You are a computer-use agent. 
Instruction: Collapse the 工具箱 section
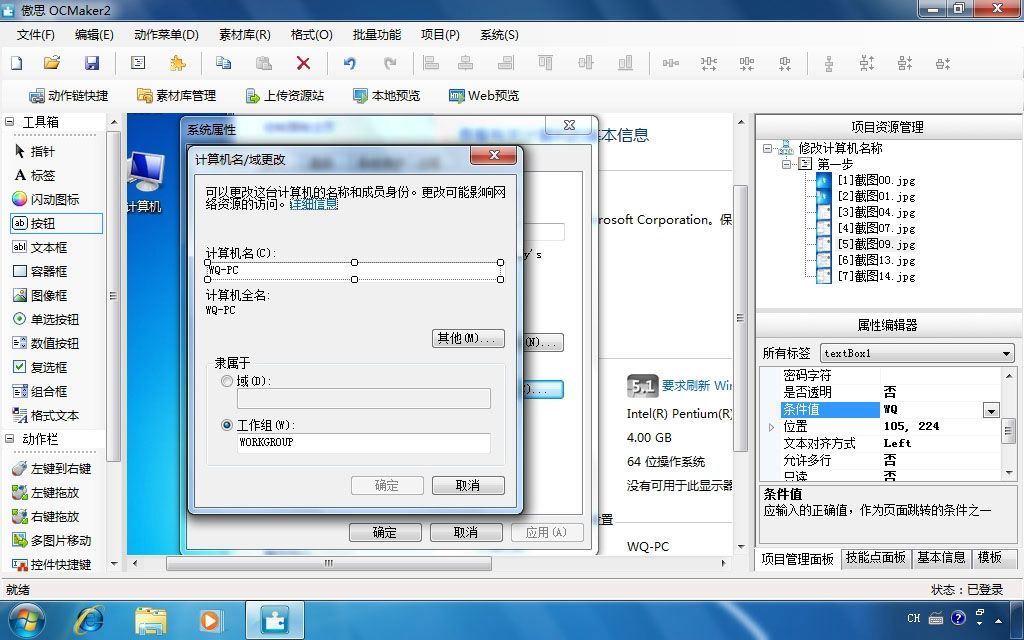(x=10, y=121)
